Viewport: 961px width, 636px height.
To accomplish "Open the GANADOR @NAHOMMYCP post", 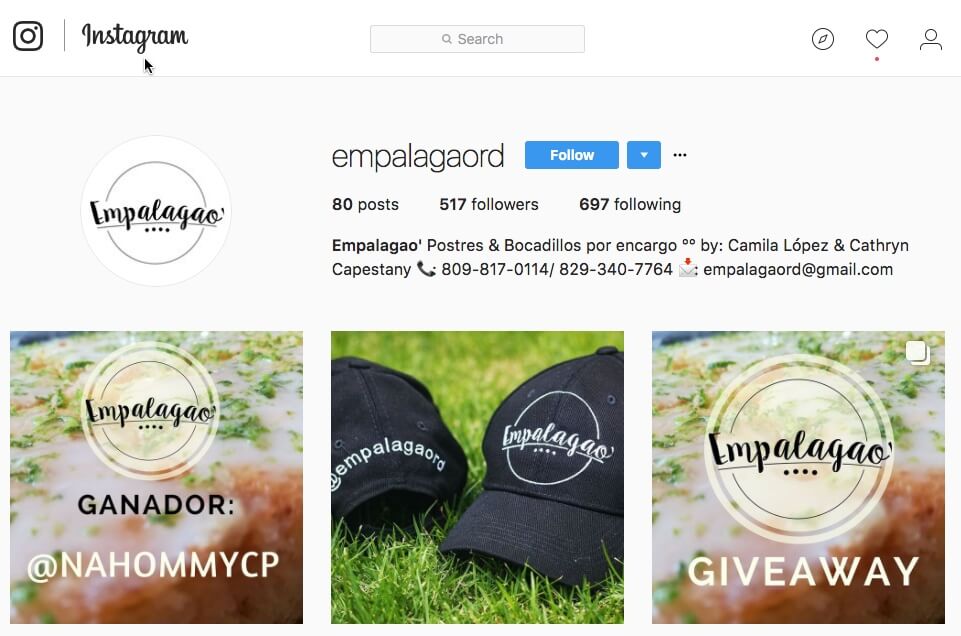I will [x=156, y=477].
